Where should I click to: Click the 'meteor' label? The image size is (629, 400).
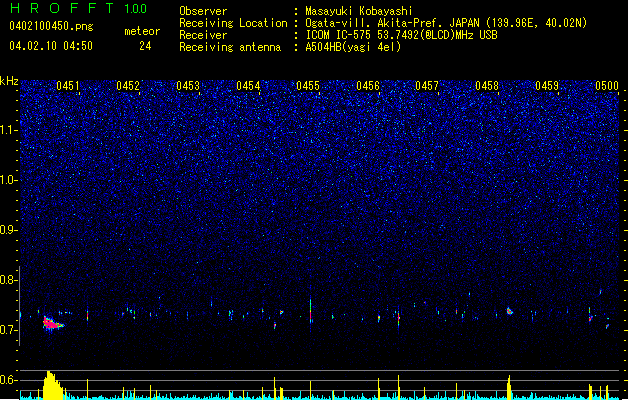tap(142, 31)
